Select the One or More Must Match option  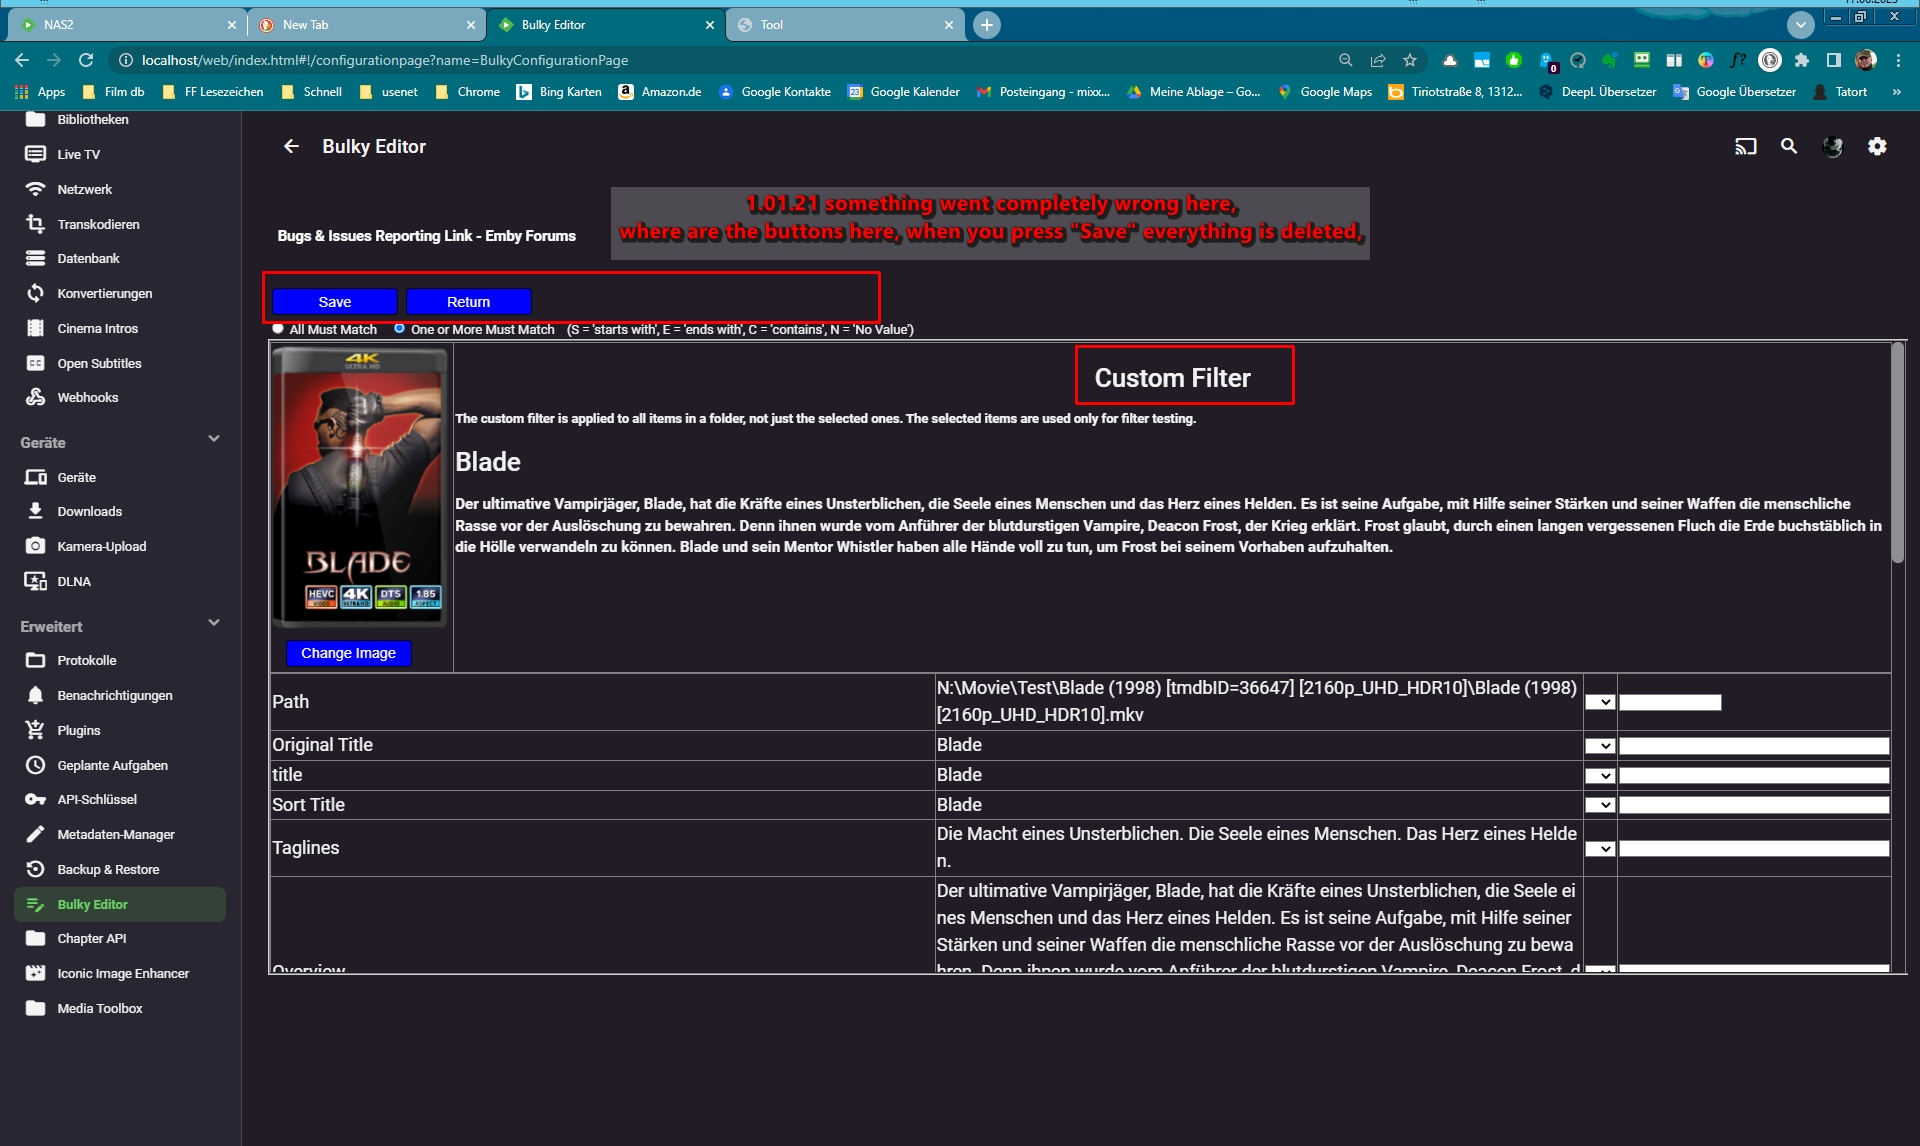pos(399,328)
